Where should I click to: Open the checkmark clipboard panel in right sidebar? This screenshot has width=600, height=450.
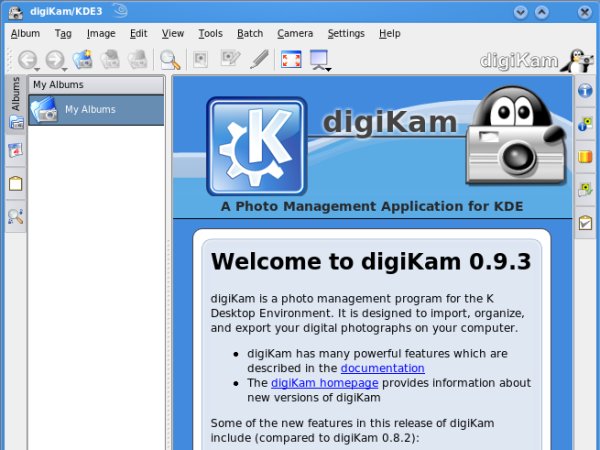click(x=585, y=222)
